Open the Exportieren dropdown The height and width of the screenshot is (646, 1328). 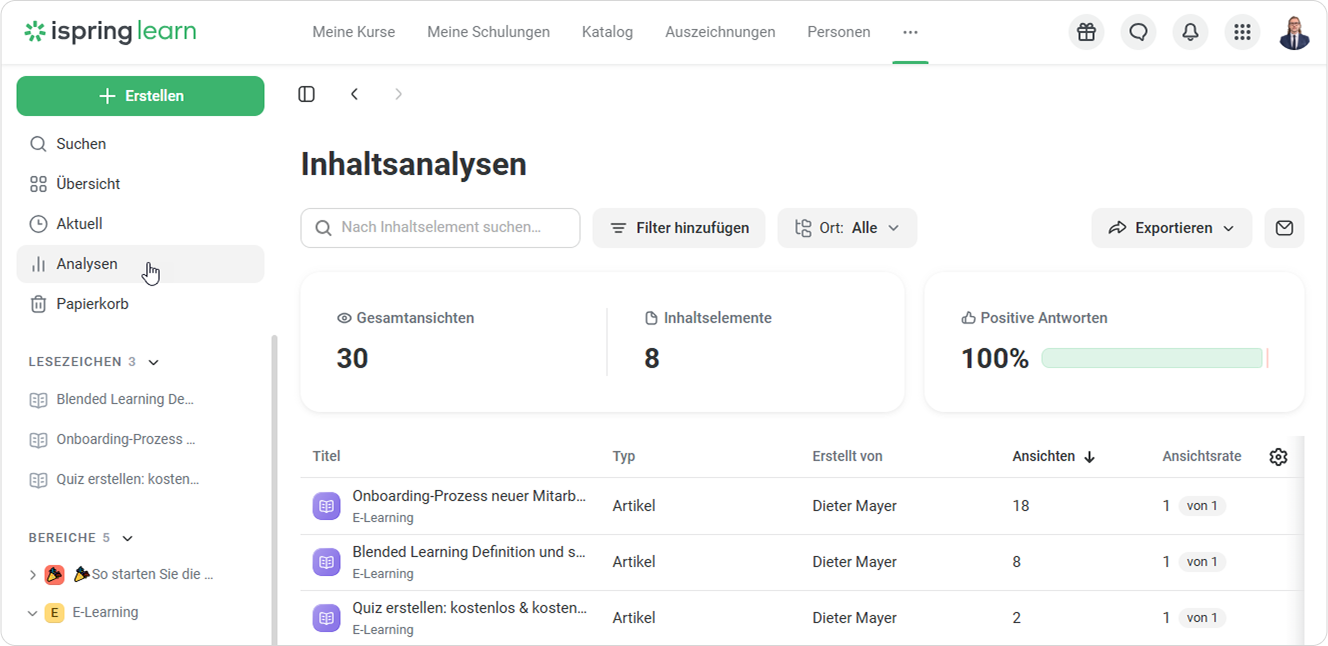coord(1171,228)
